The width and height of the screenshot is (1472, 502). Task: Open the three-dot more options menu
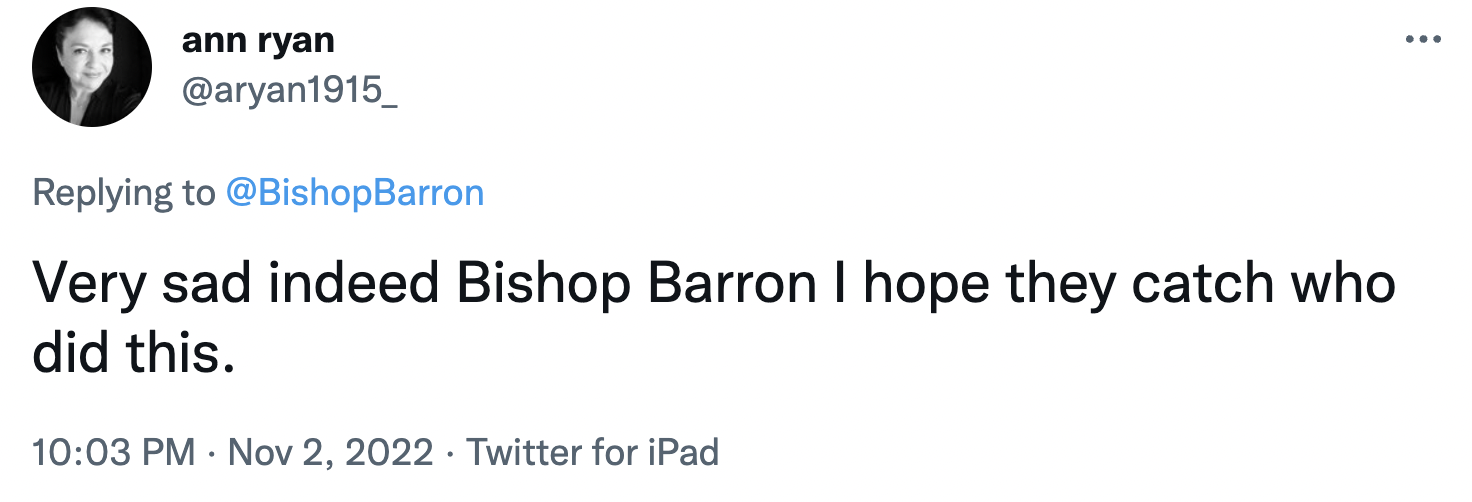(1424, 41)
